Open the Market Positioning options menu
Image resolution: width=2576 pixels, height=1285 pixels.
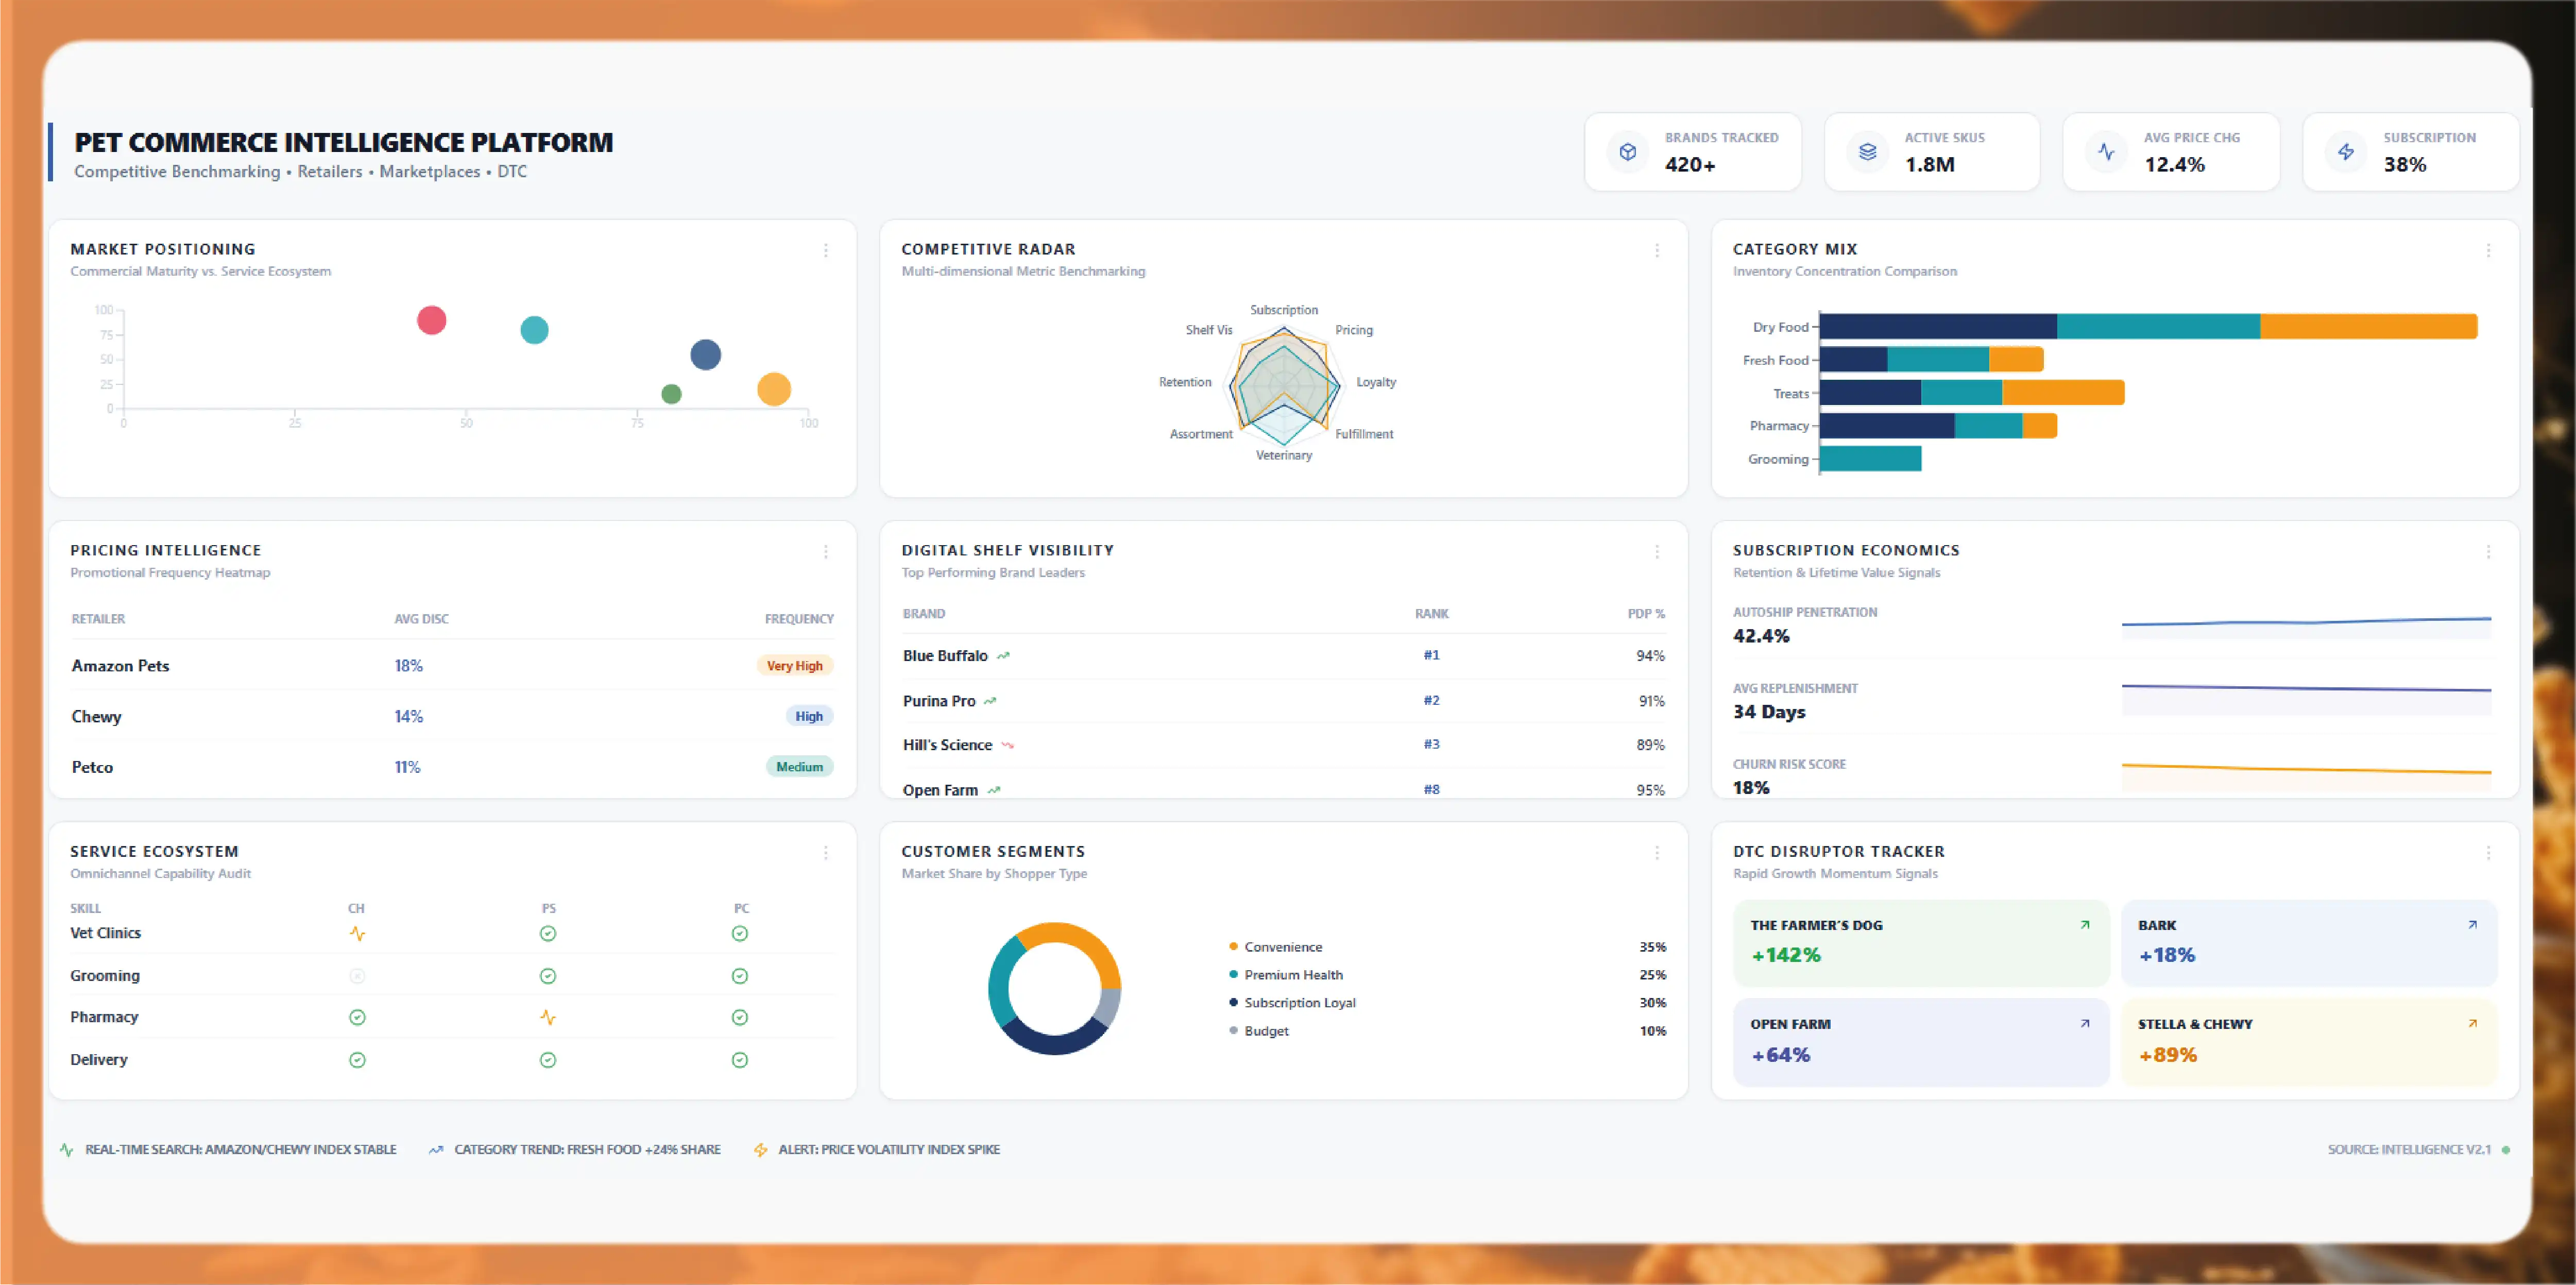coord(826,250)
